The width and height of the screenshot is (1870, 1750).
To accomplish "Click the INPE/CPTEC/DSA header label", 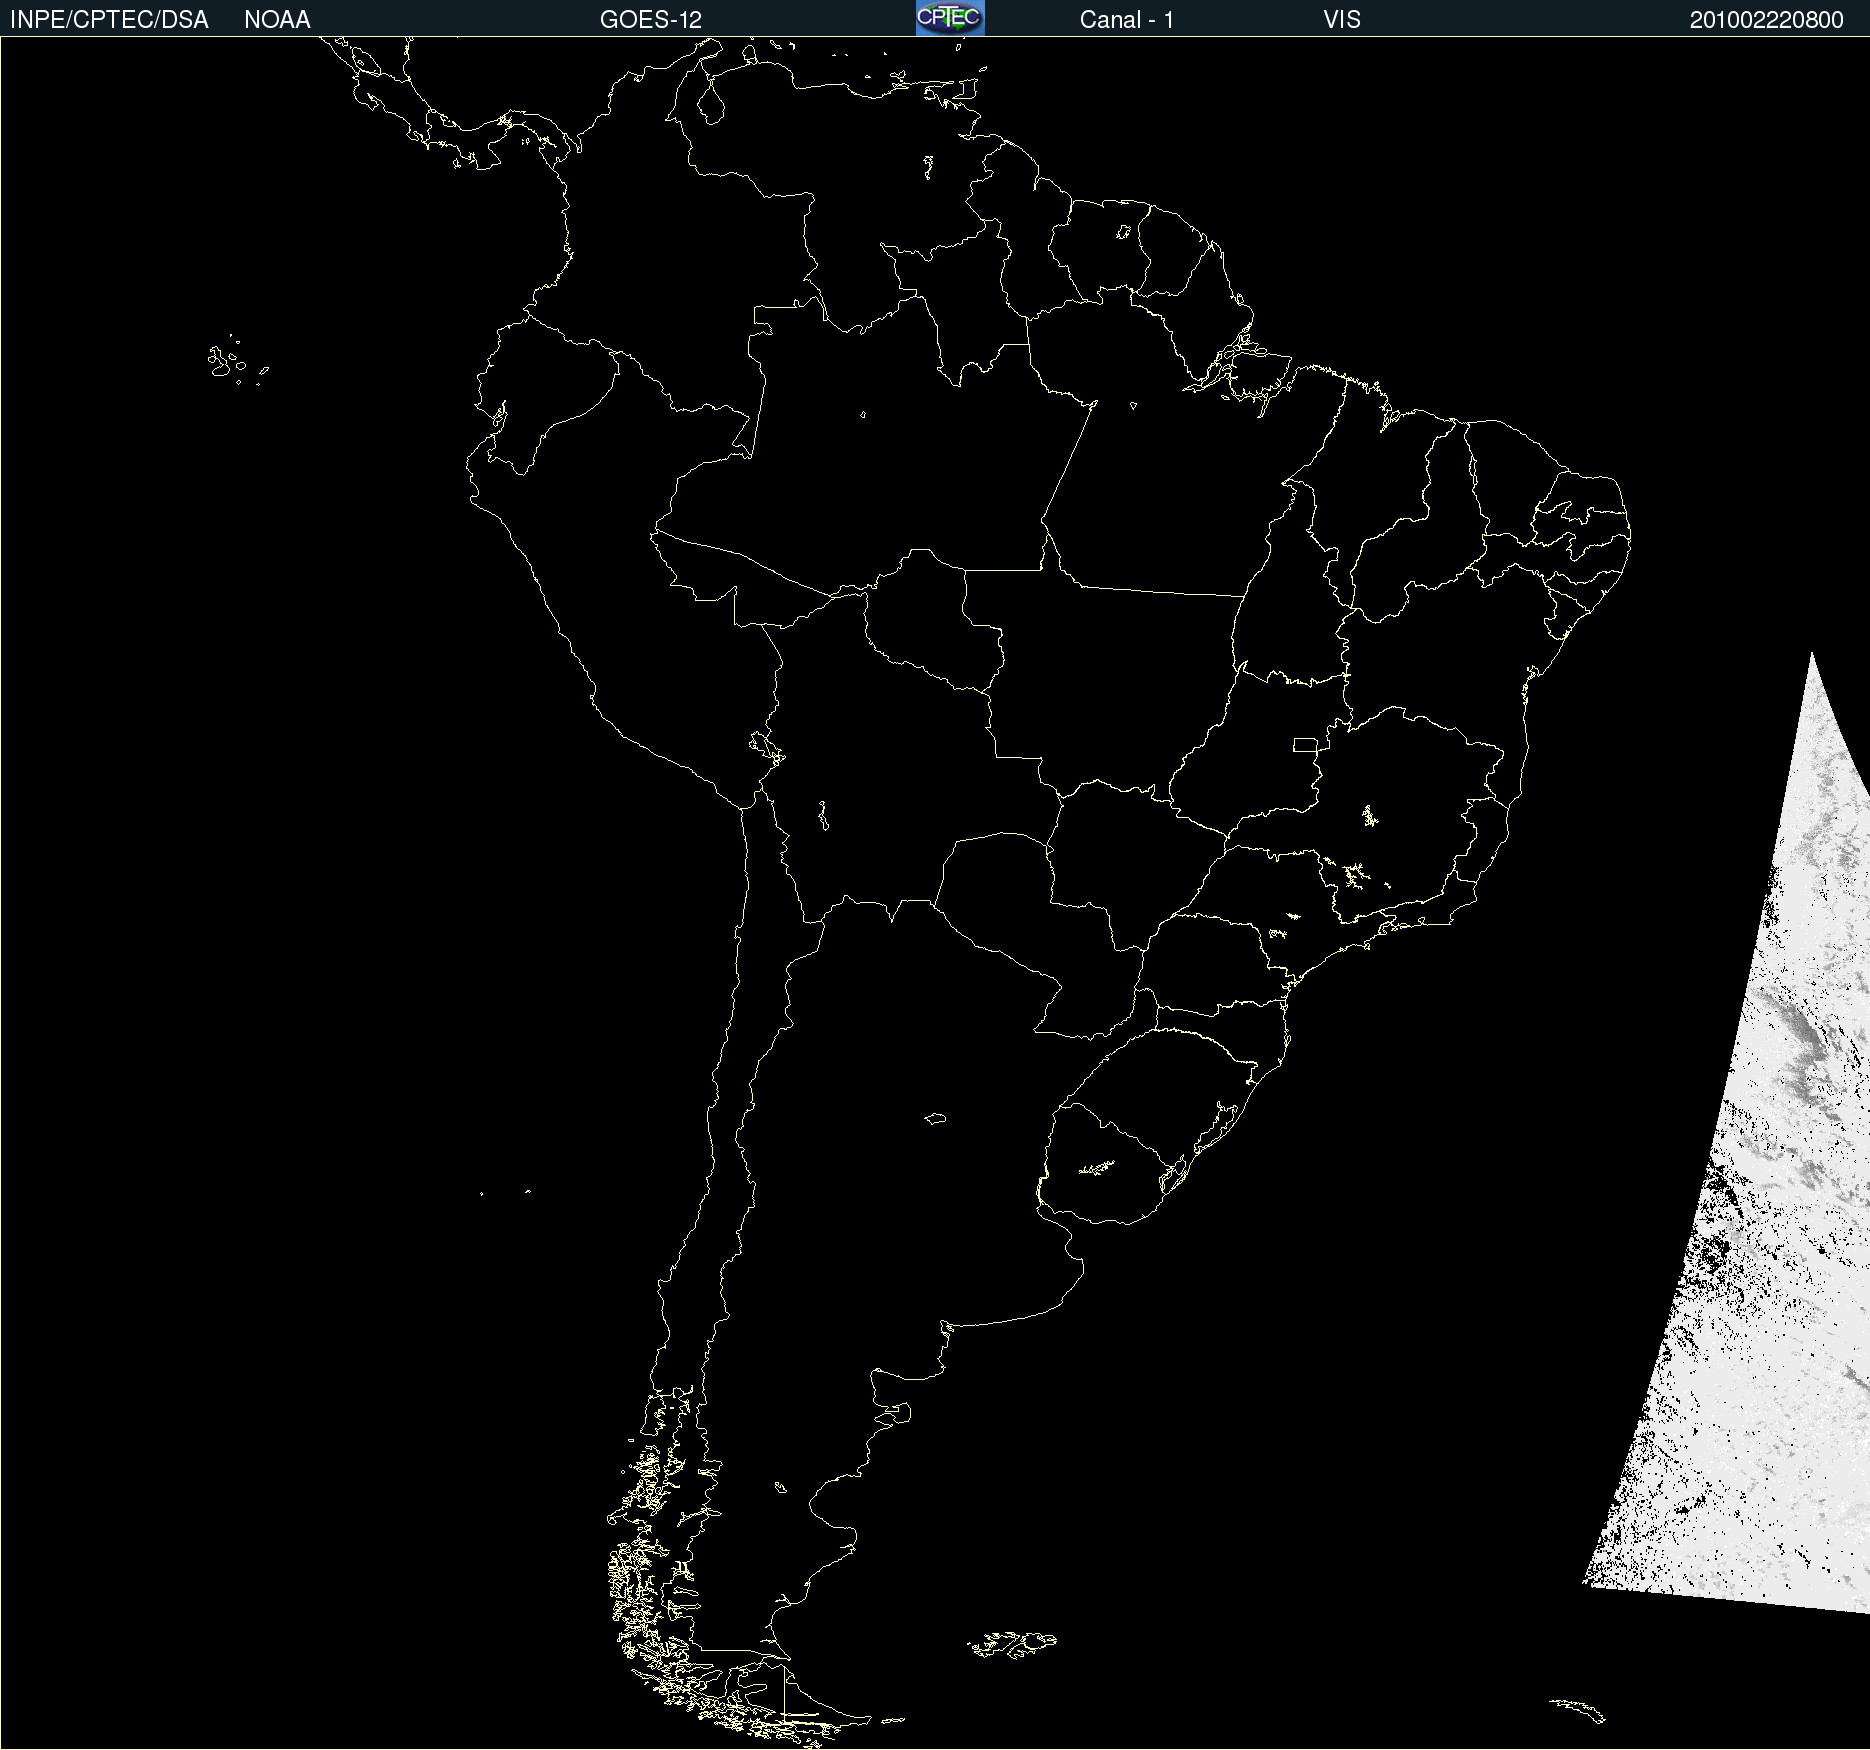I will [x=109, y=20].
